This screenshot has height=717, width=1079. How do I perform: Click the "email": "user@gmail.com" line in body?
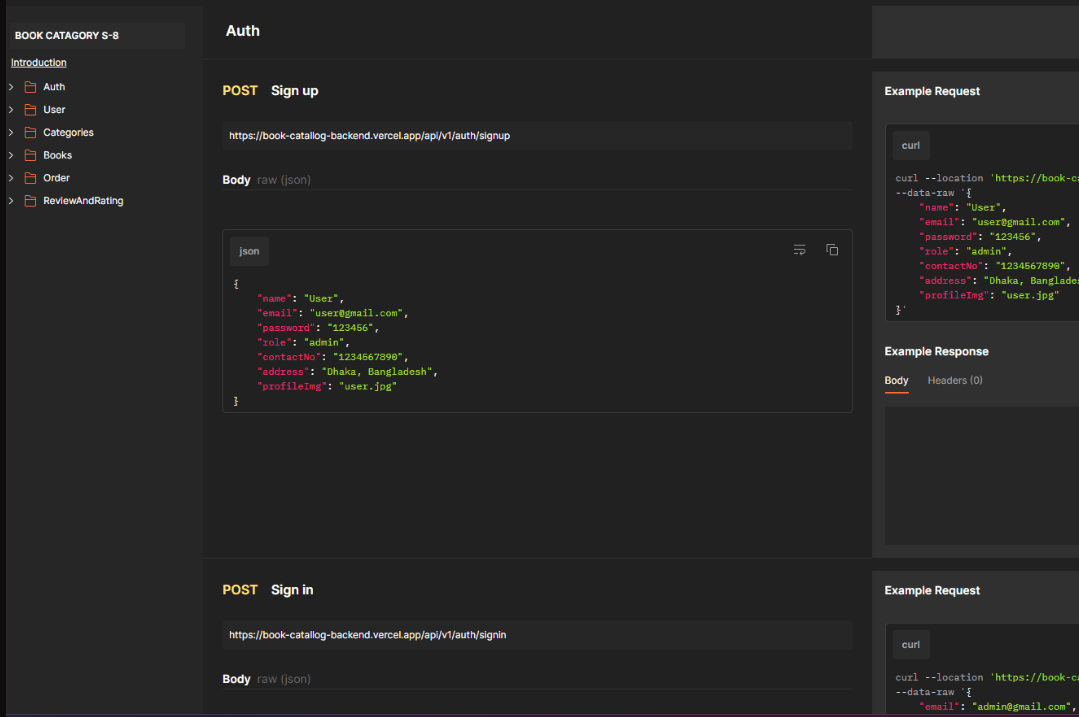tap(333, 313)
